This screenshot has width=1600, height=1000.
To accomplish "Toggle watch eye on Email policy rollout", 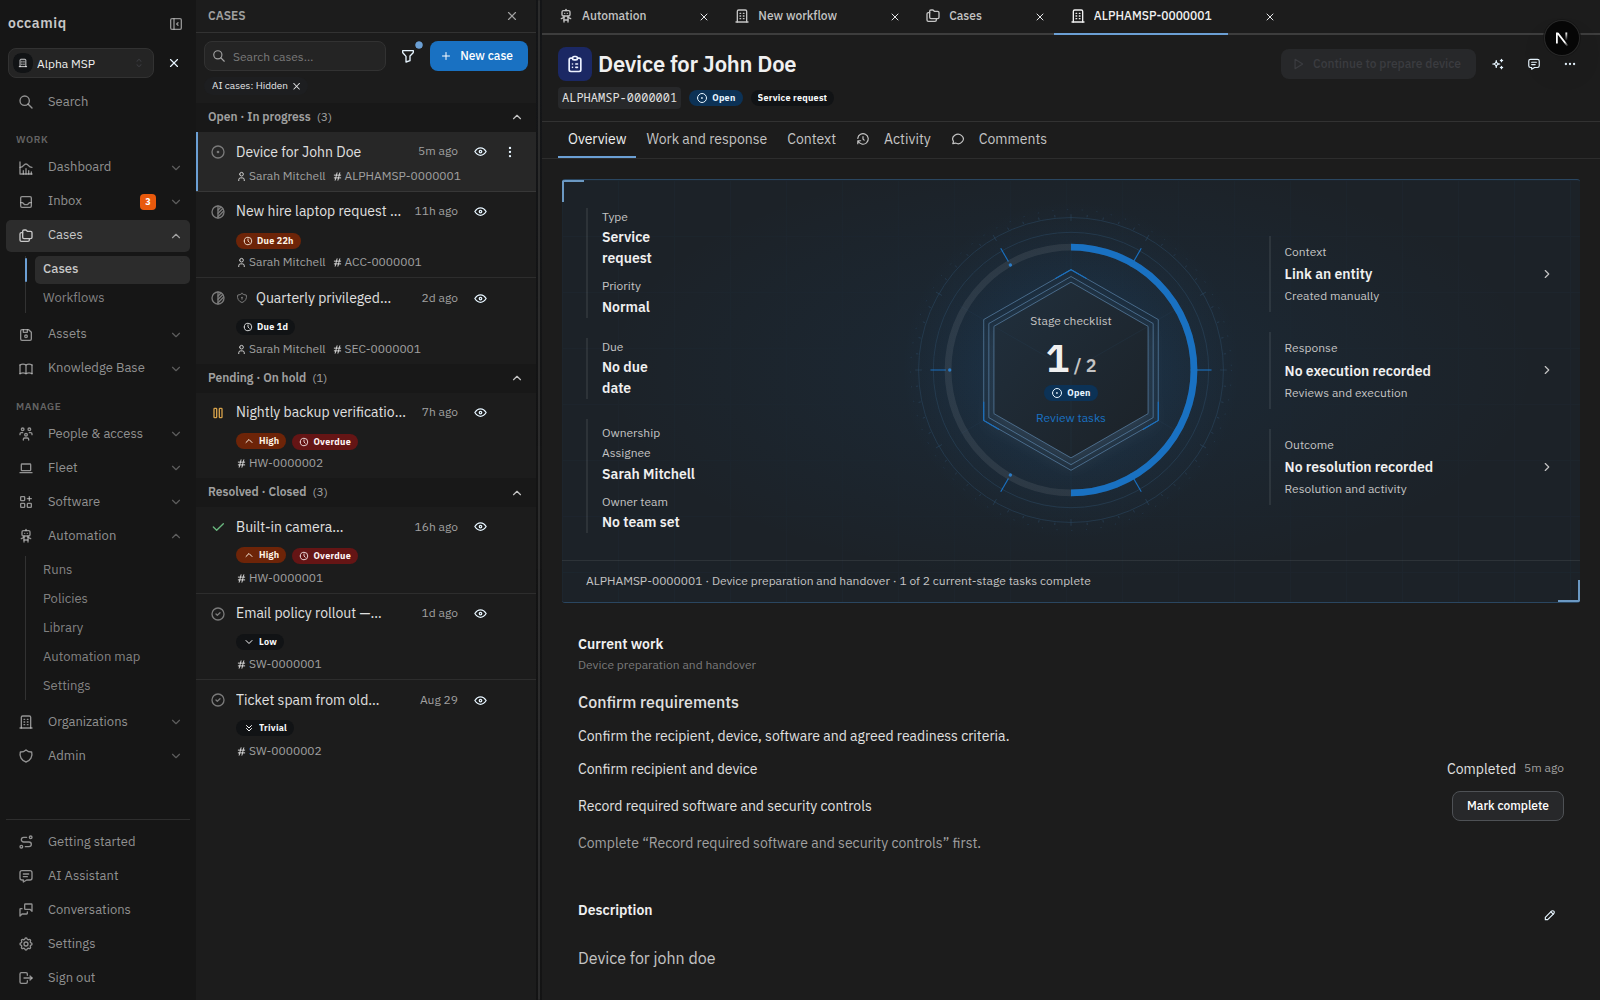I will 480,614.
